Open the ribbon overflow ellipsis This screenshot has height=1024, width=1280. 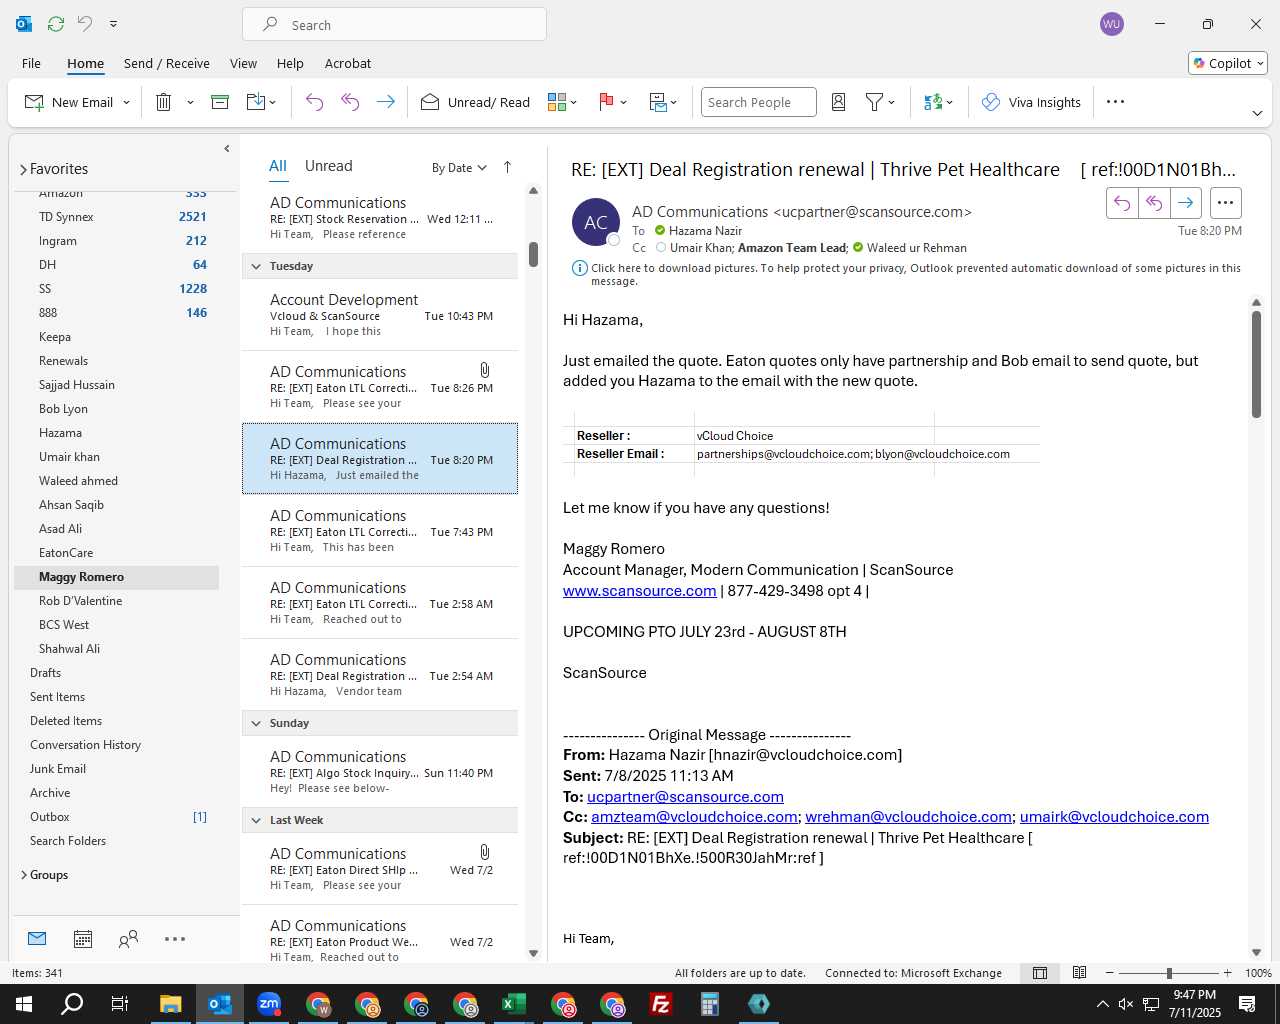[1116, 102]
